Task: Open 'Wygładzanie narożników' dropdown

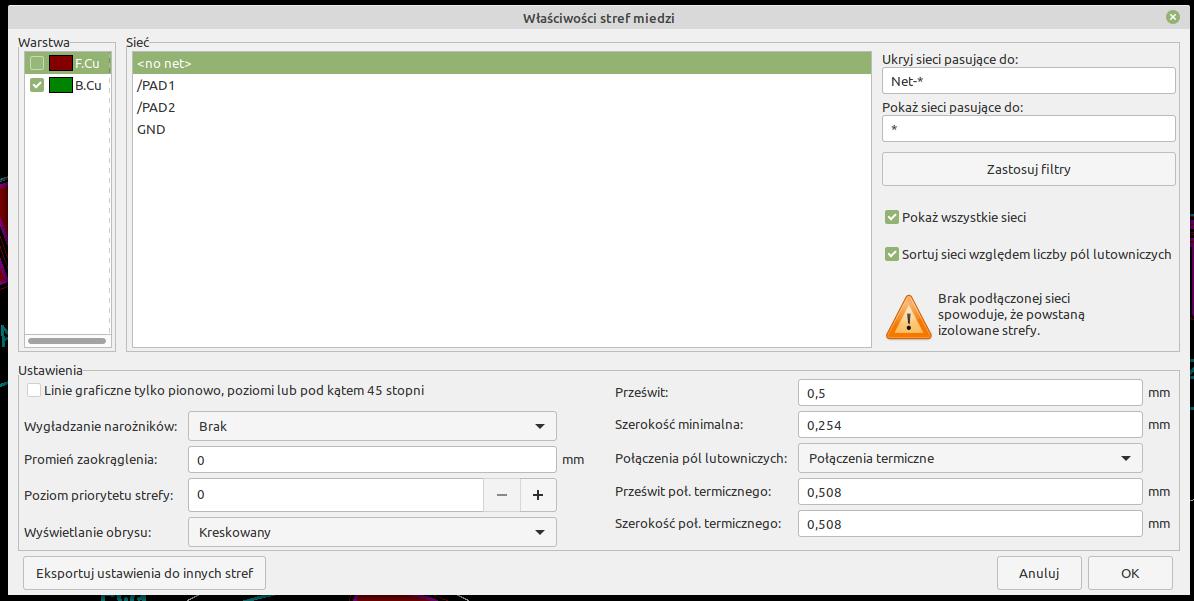Action: pos(372,426)
